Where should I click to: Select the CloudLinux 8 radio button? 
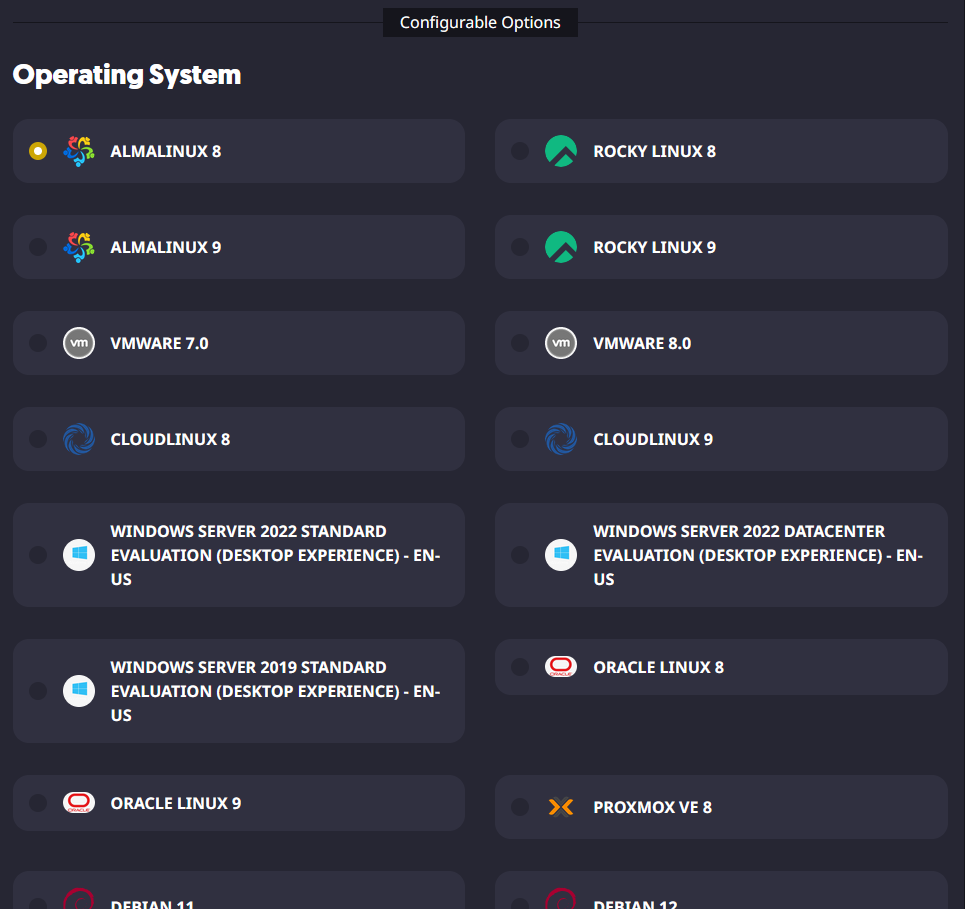click(38, 439)
